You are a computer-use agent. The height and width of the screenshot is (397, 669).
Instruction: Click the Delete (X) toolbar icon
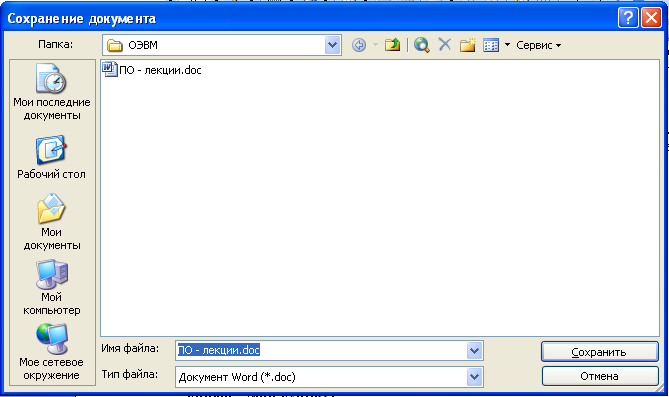coord(445,44)
